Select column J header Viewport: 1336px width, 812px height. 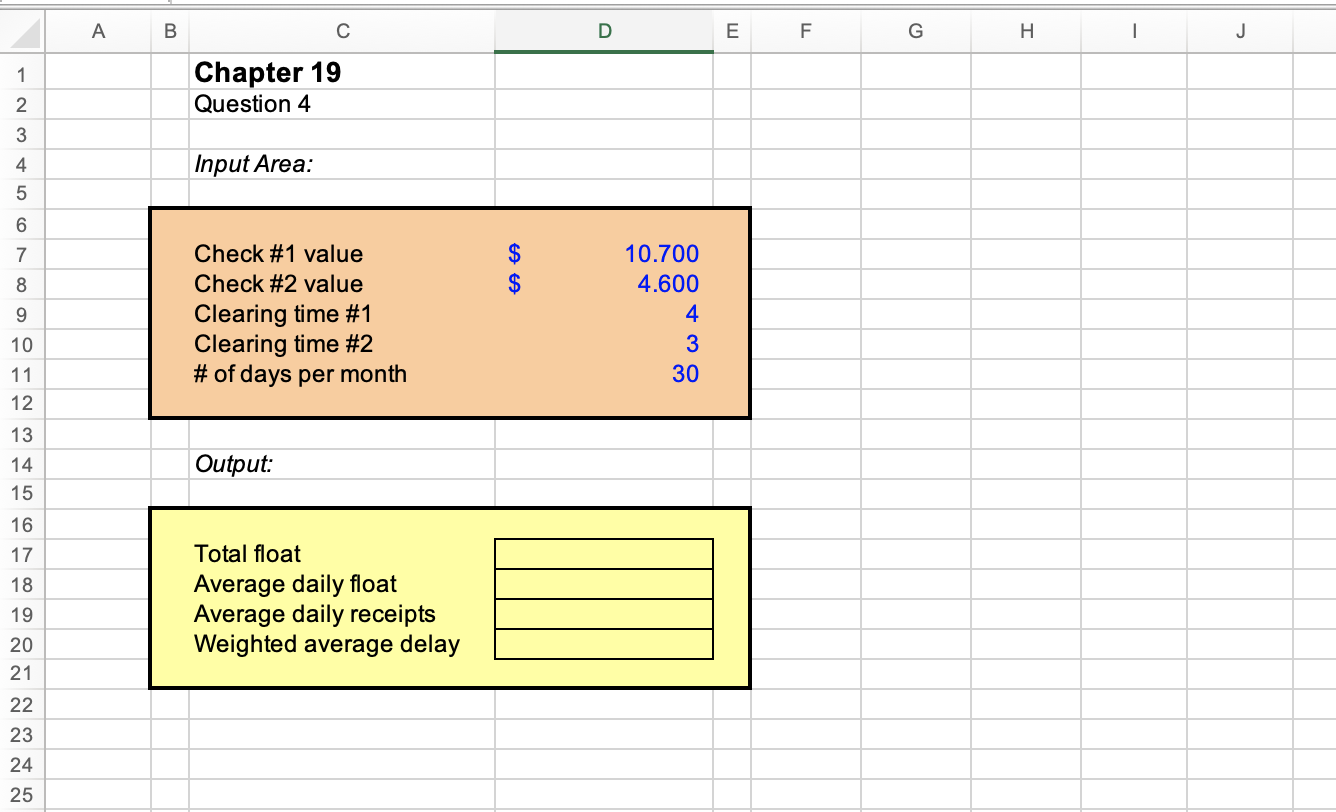[1240, 32]
